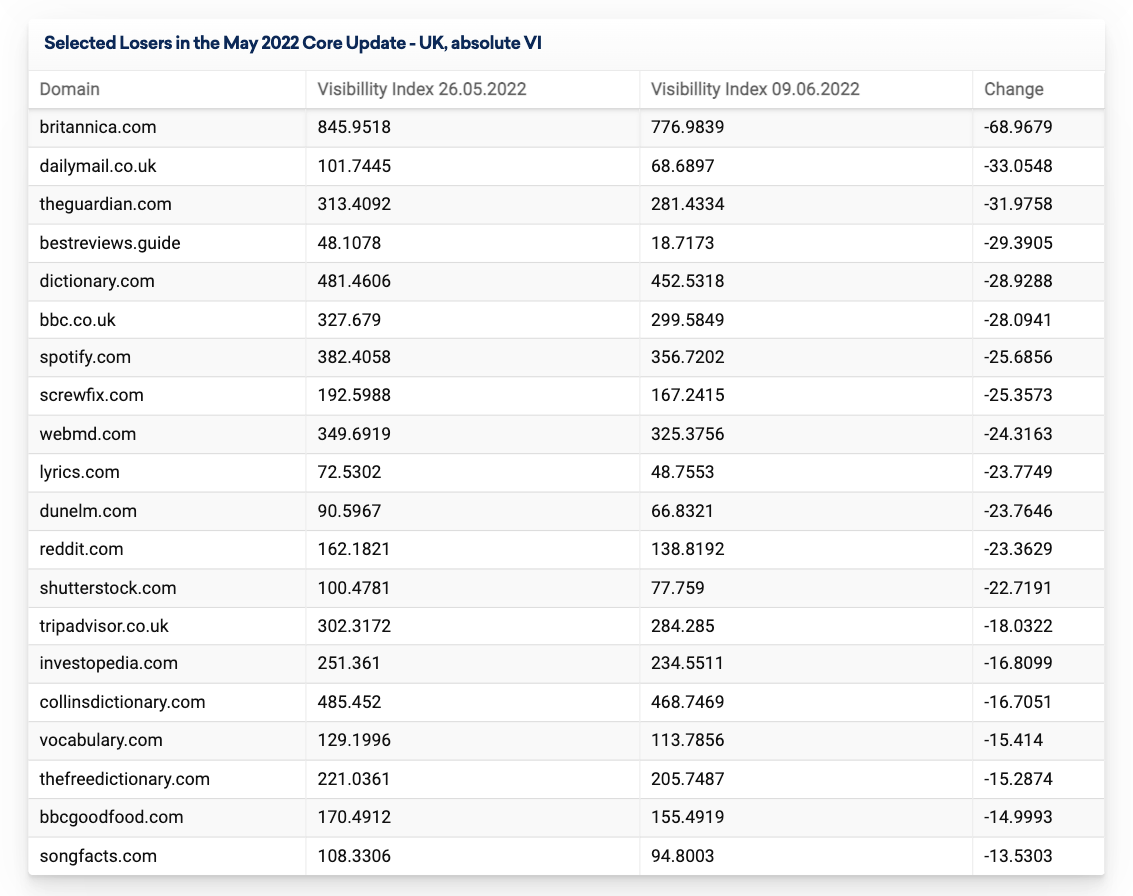
Task: Select reddit.com in the Domain column
Action: coord(82,549)
